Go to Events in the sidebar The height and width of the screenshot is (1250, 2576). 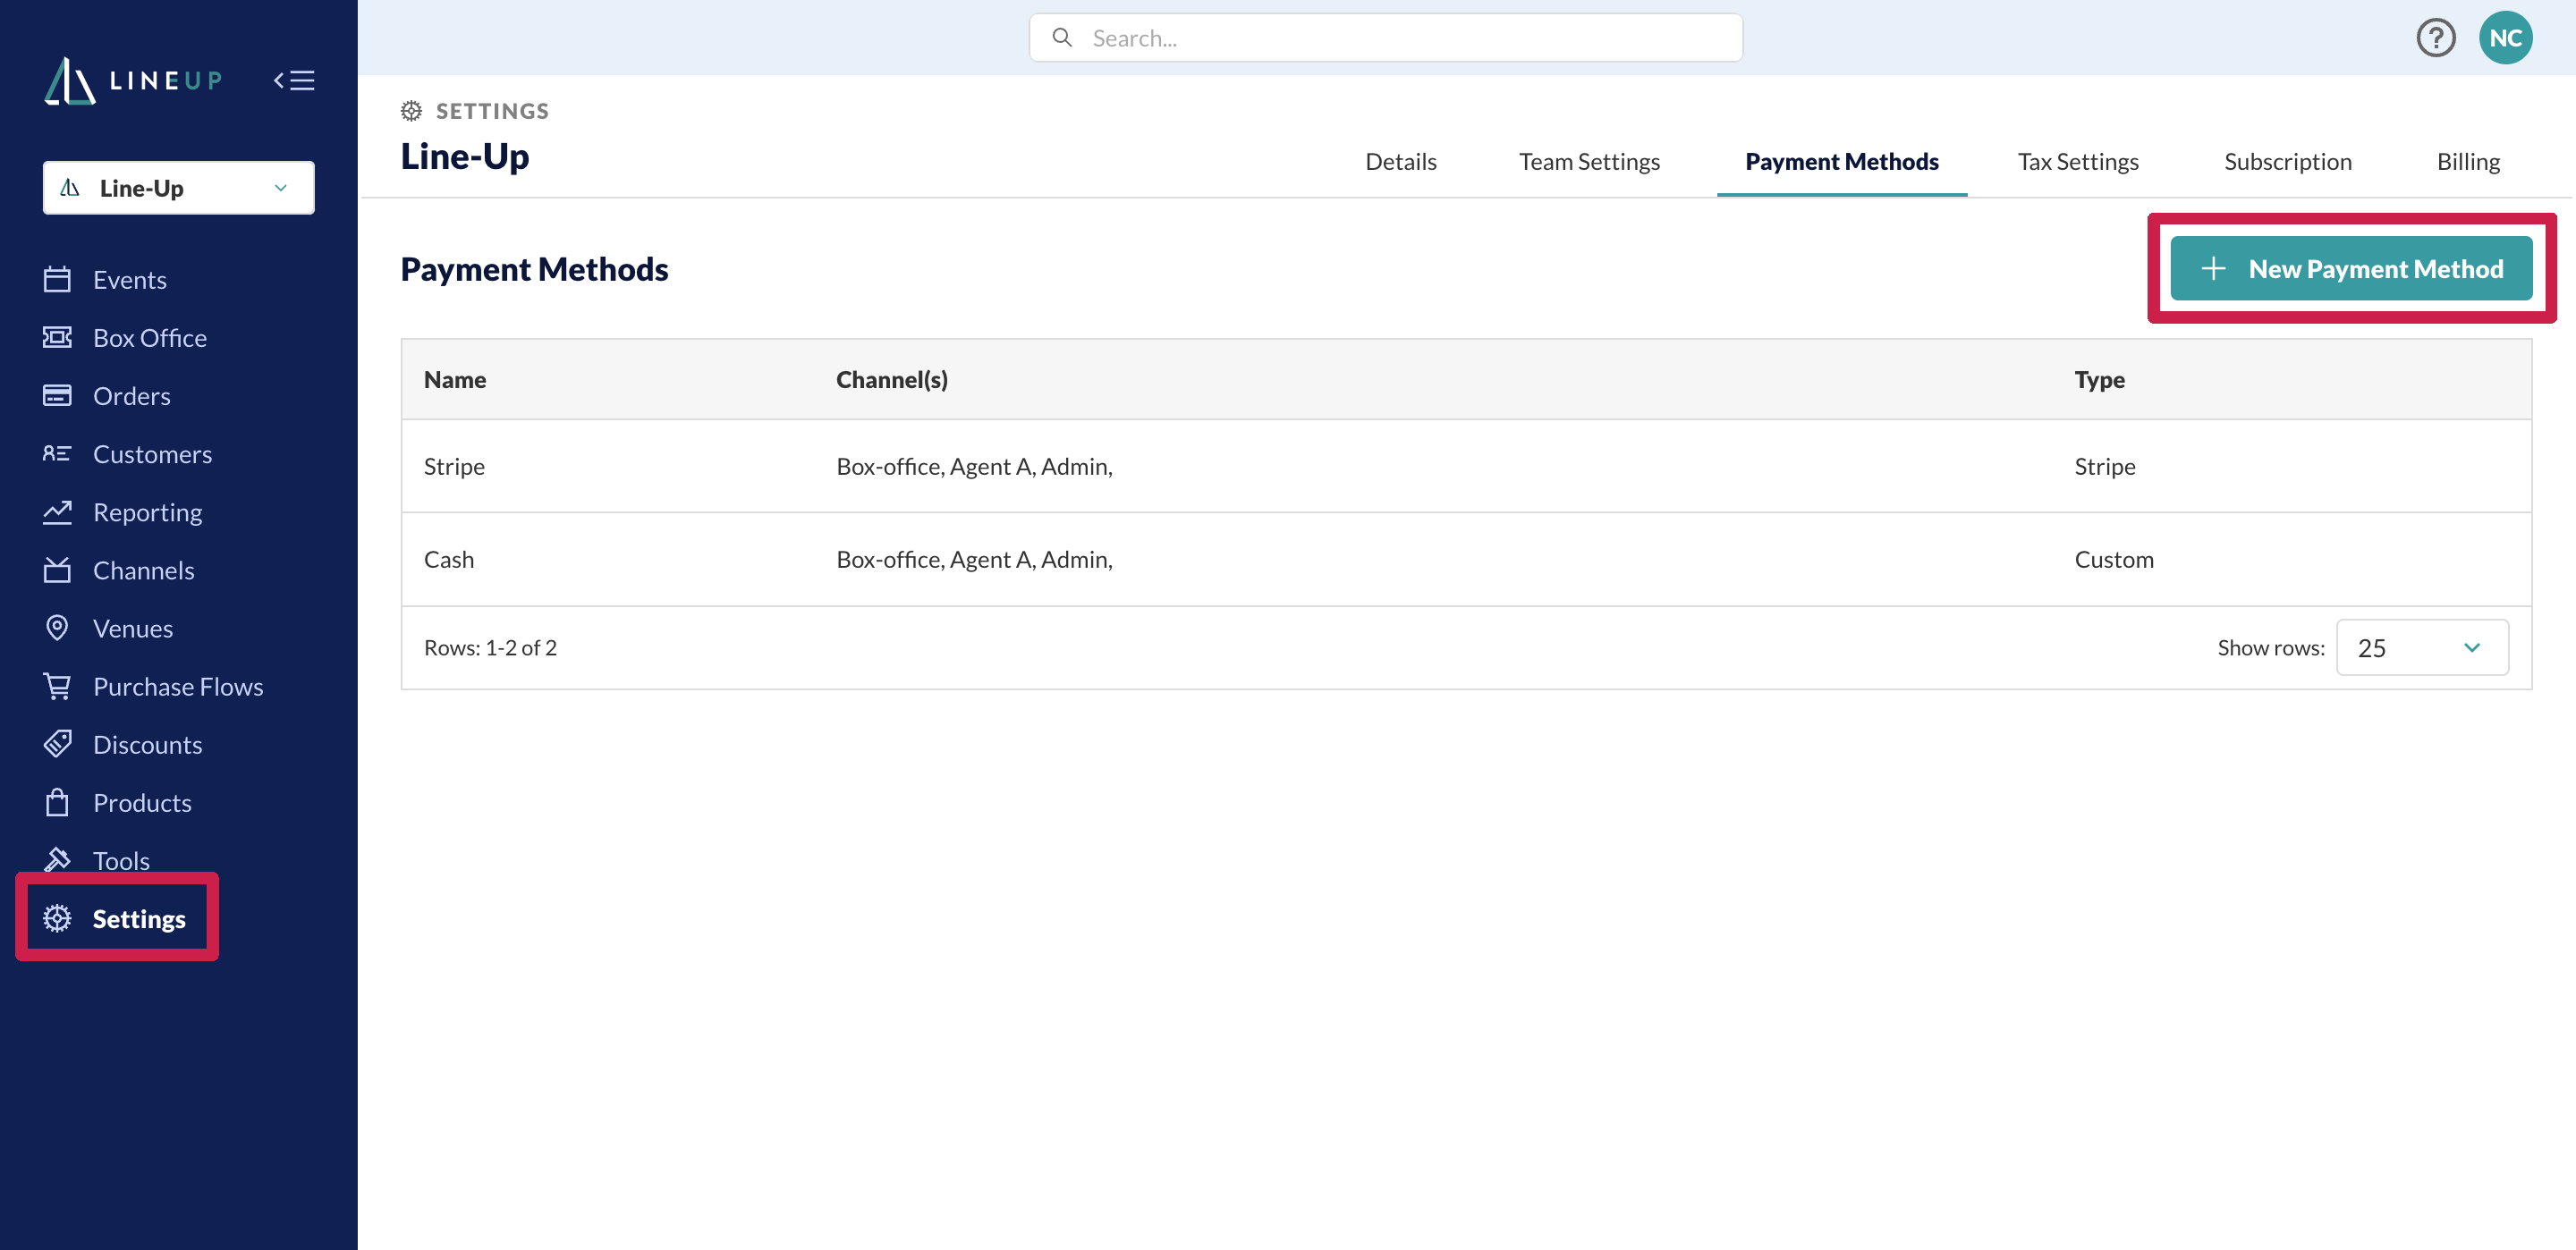pyautogui.click(x=129, y=279)
